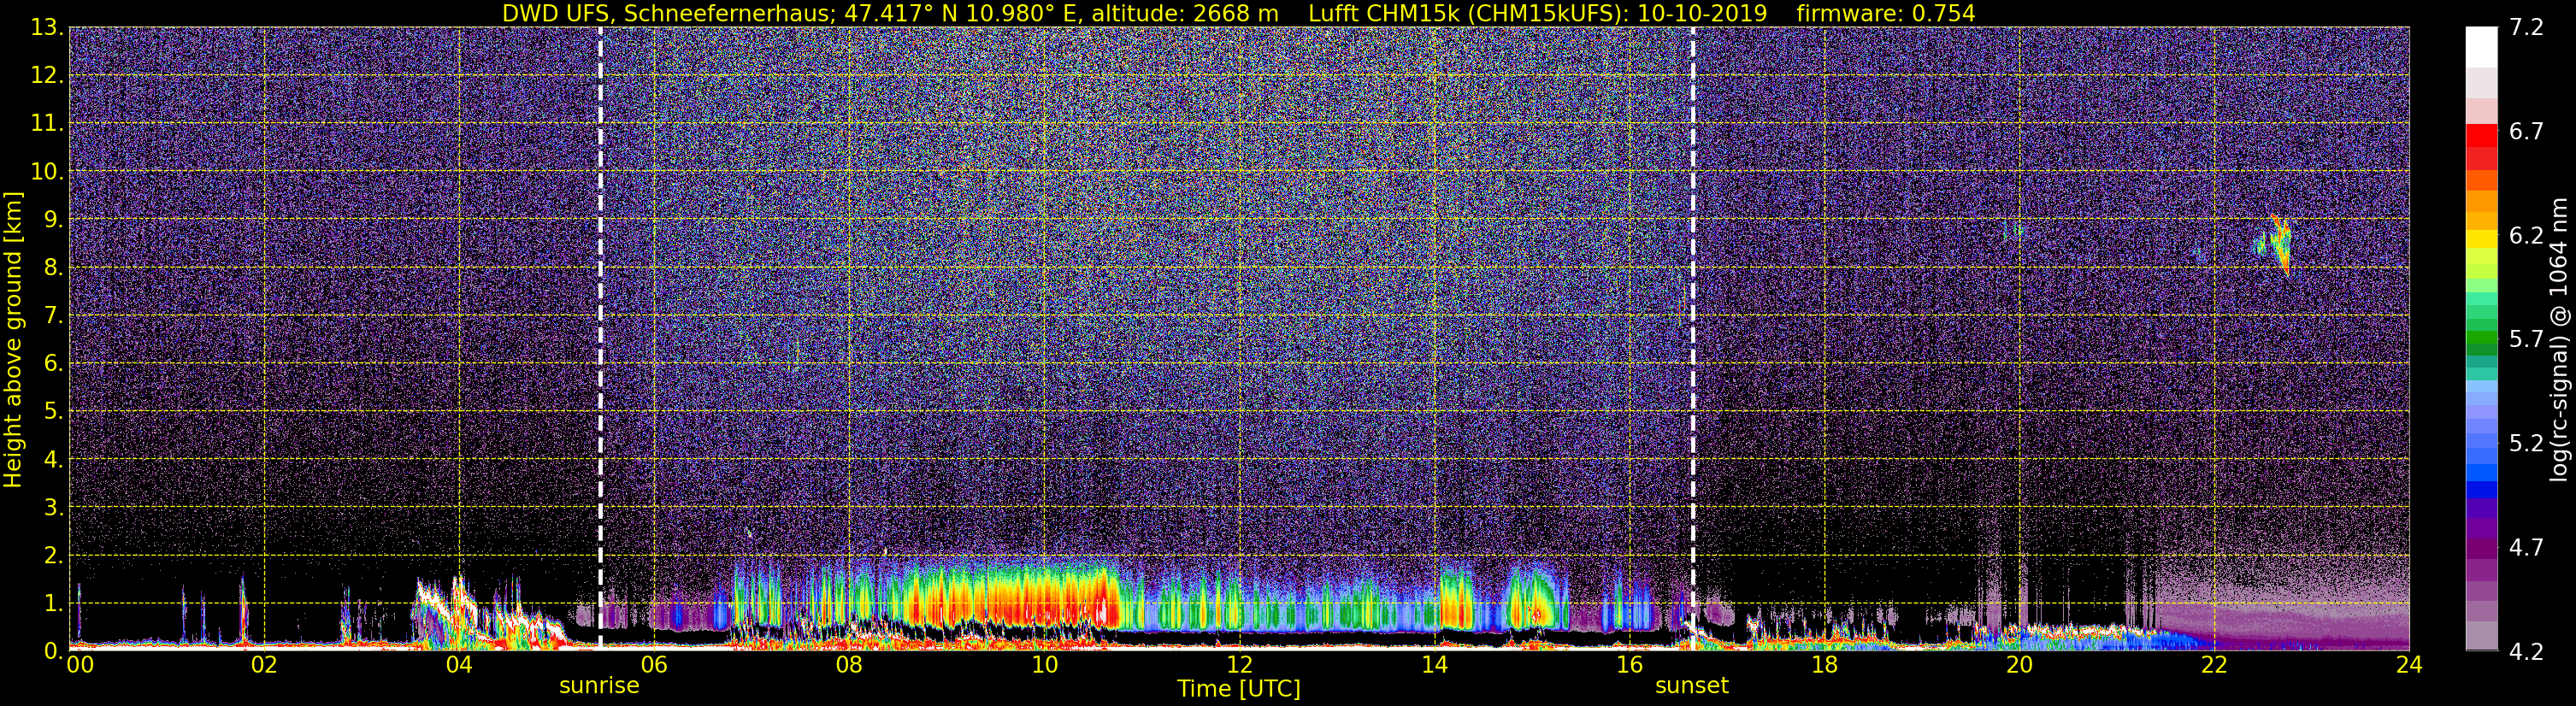Click the time tick label '24'
Image resolution: width=2576 pixels, height=706 pixels.
2409,665
